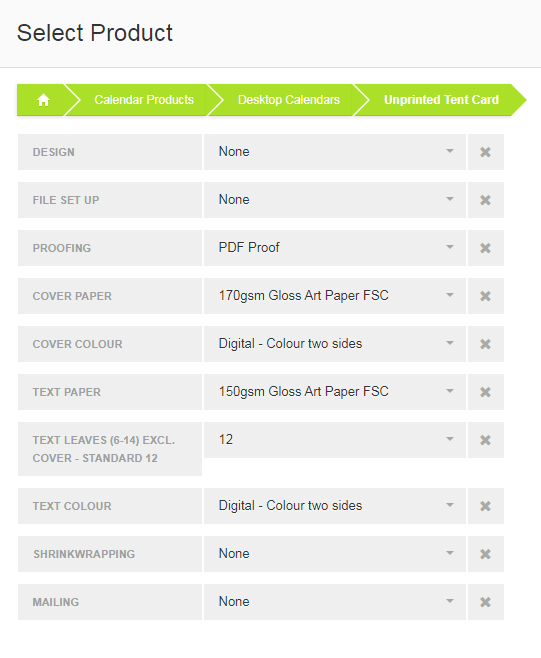Clear the Text Paper X icon
Viewport: 541px width, 658px height.
click(486, 392)
